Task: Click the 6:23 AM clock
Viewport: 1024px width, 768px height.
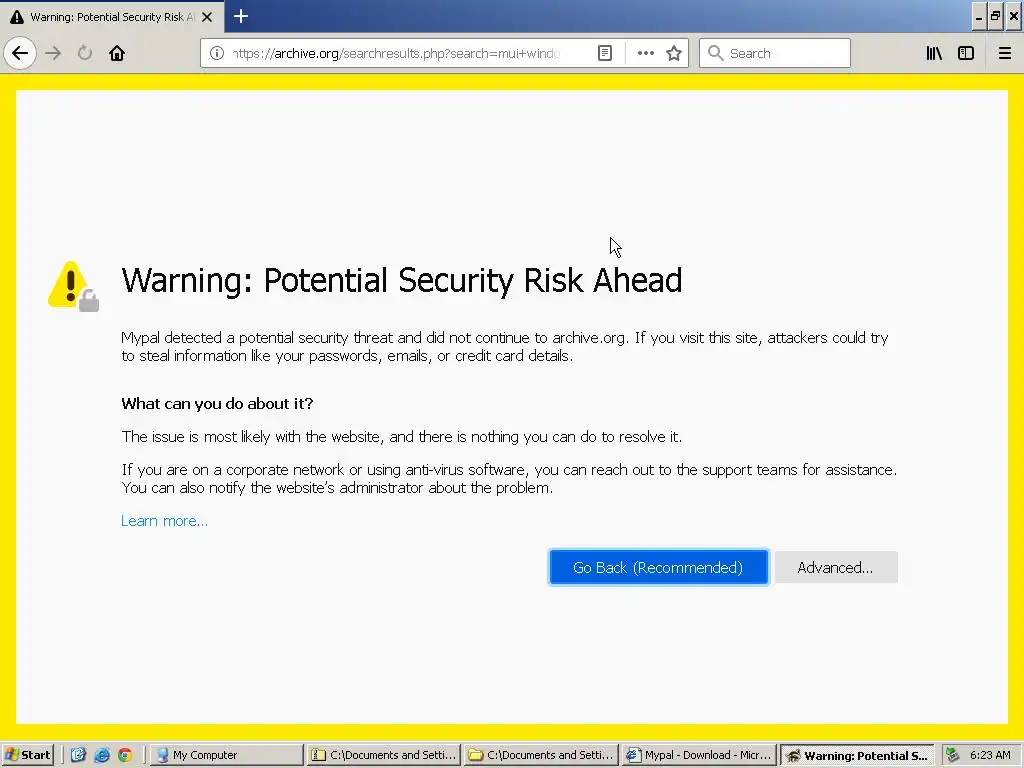Action: (x=990, y=755)
